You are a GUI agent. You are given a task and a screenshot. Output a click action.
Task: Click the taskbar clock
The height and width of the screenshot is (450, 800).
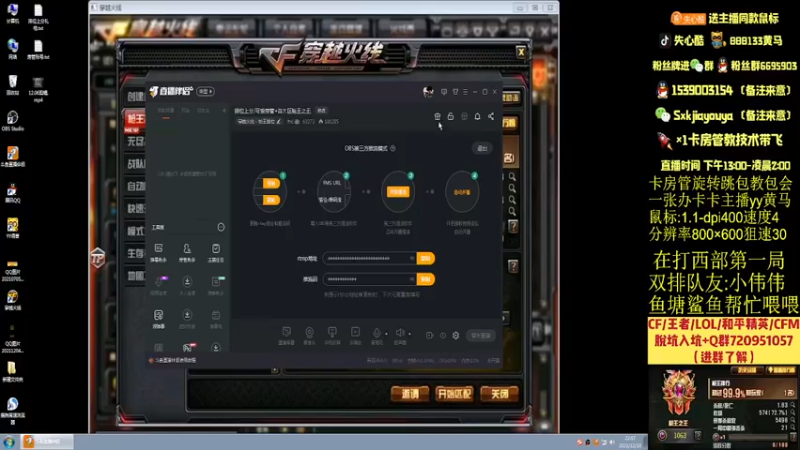631,442
